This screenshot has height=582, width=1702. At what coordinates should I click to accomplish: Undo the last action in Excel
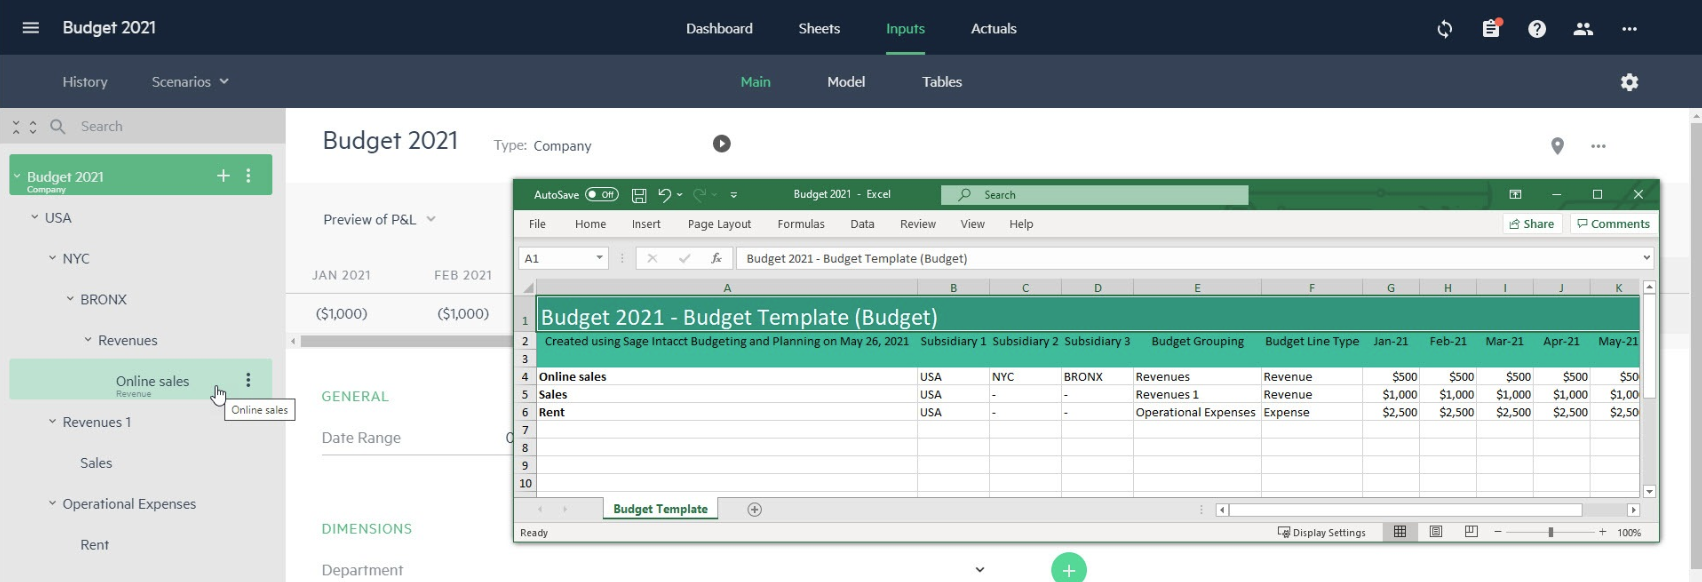[x=664, y=195]
